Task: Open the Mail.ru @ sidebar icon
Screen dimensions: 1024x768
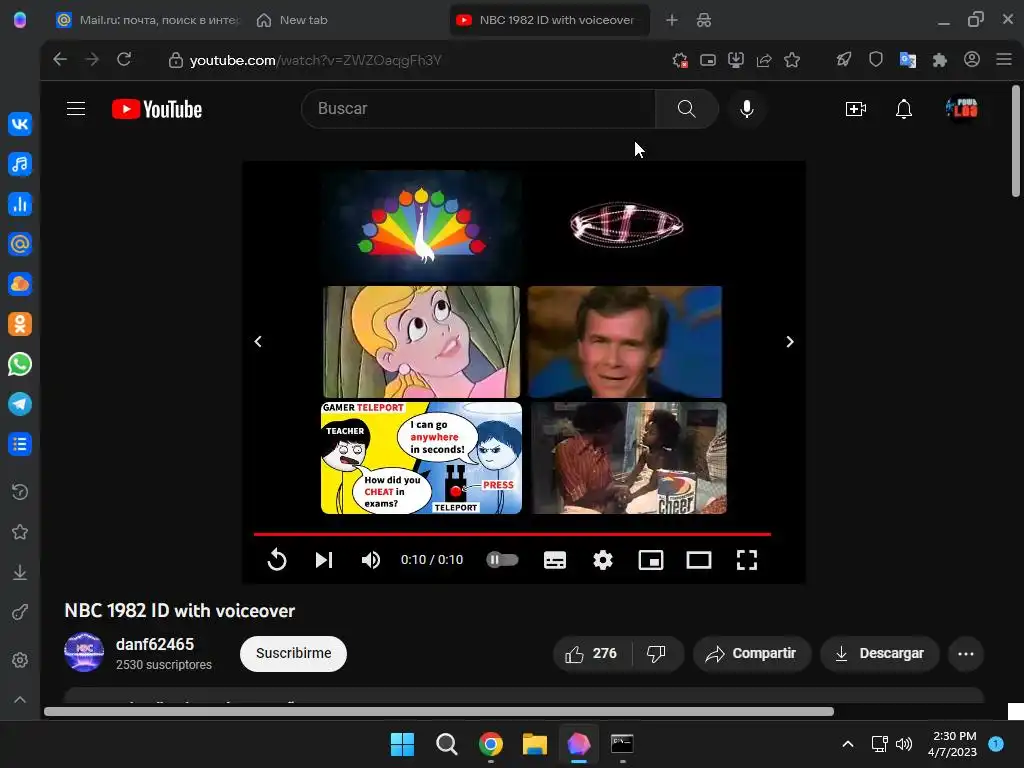Action: [20, 244]
